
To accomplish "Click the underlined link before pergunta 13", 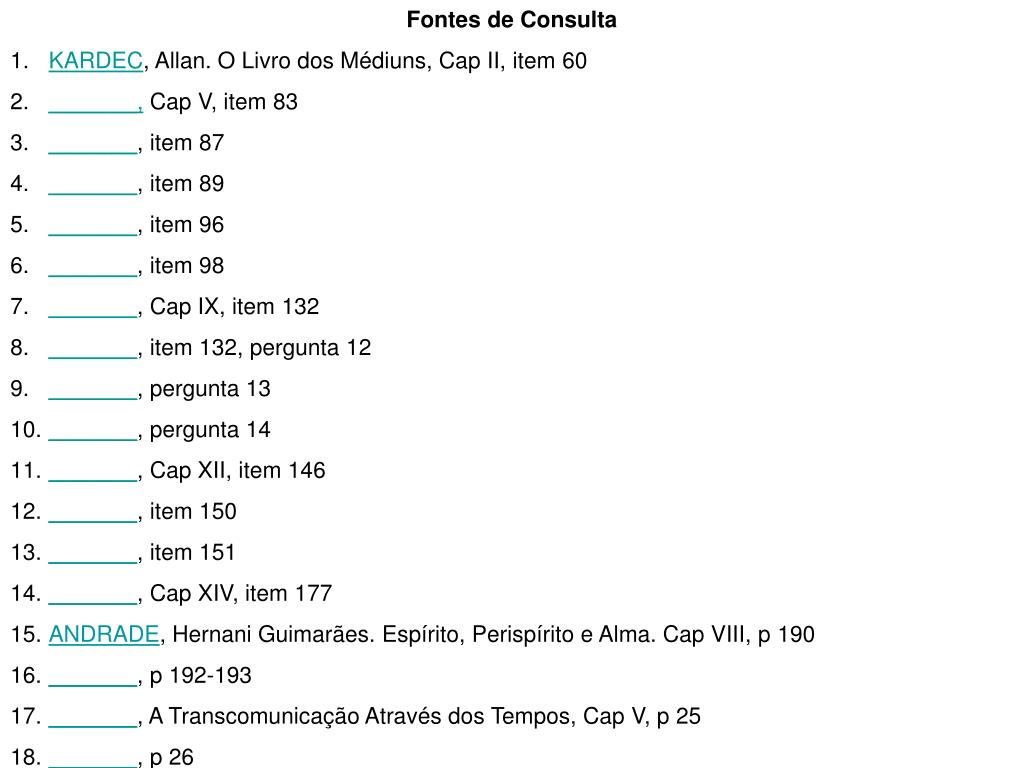I will tap(93, 391).
